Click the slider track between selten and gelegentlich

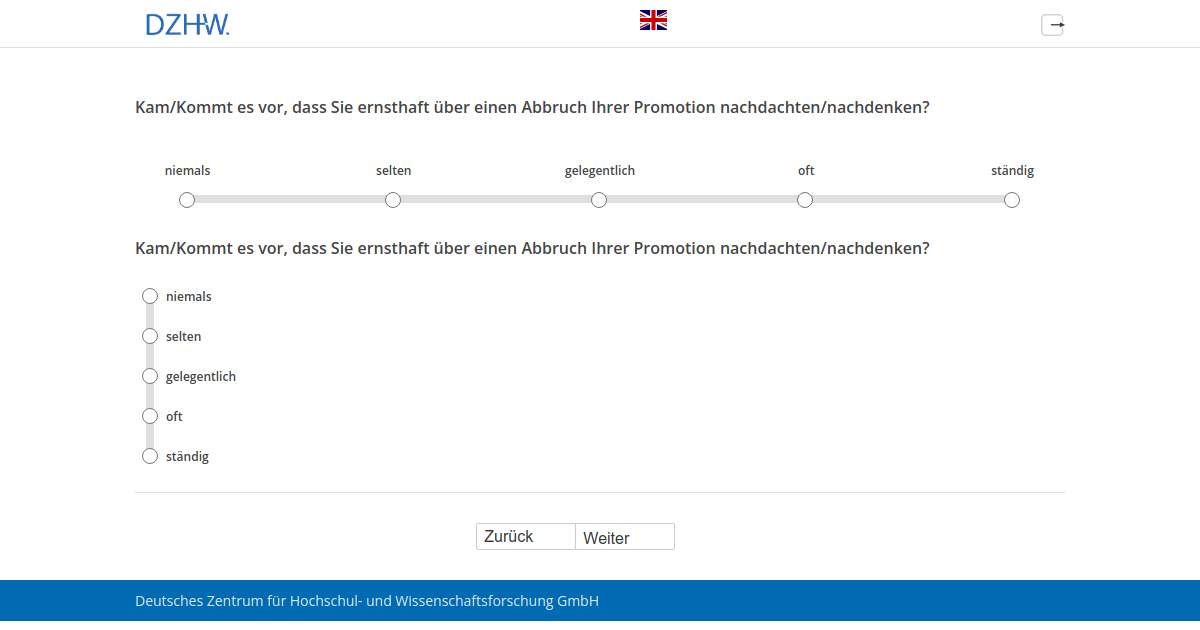(x=496, y=200)
